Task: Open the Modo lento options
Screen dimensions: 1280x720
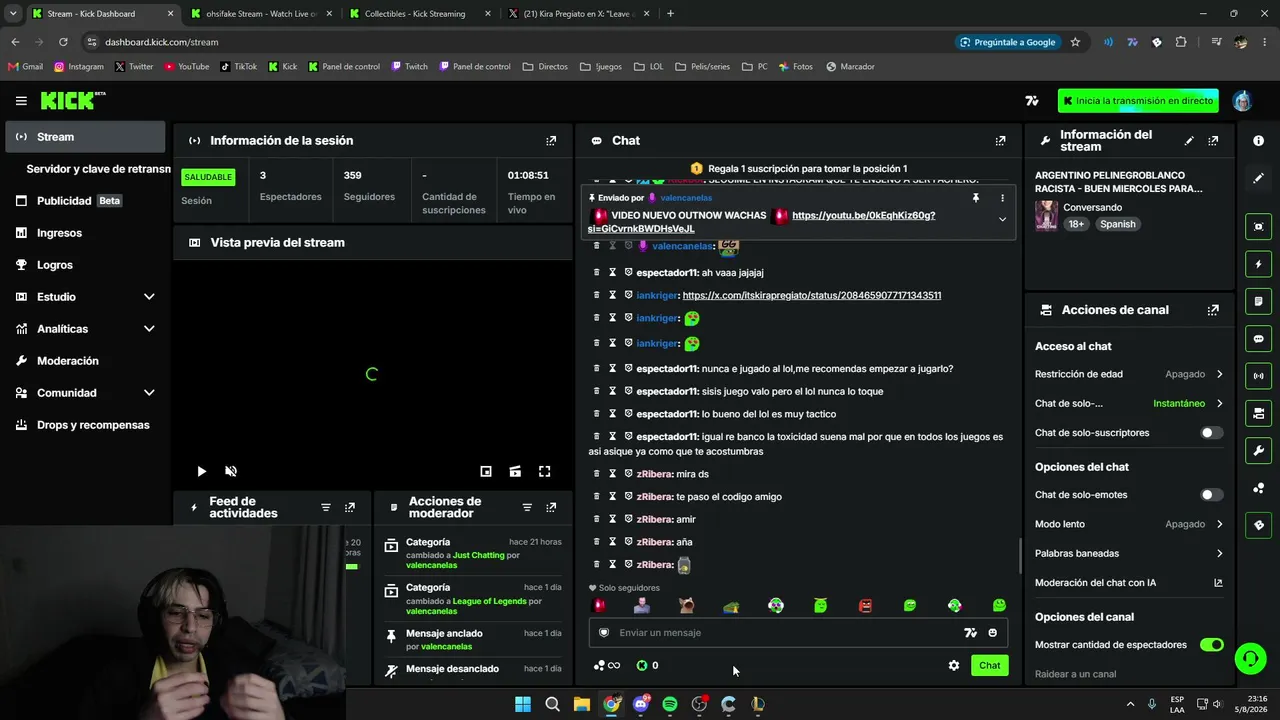Action: 1129,524
